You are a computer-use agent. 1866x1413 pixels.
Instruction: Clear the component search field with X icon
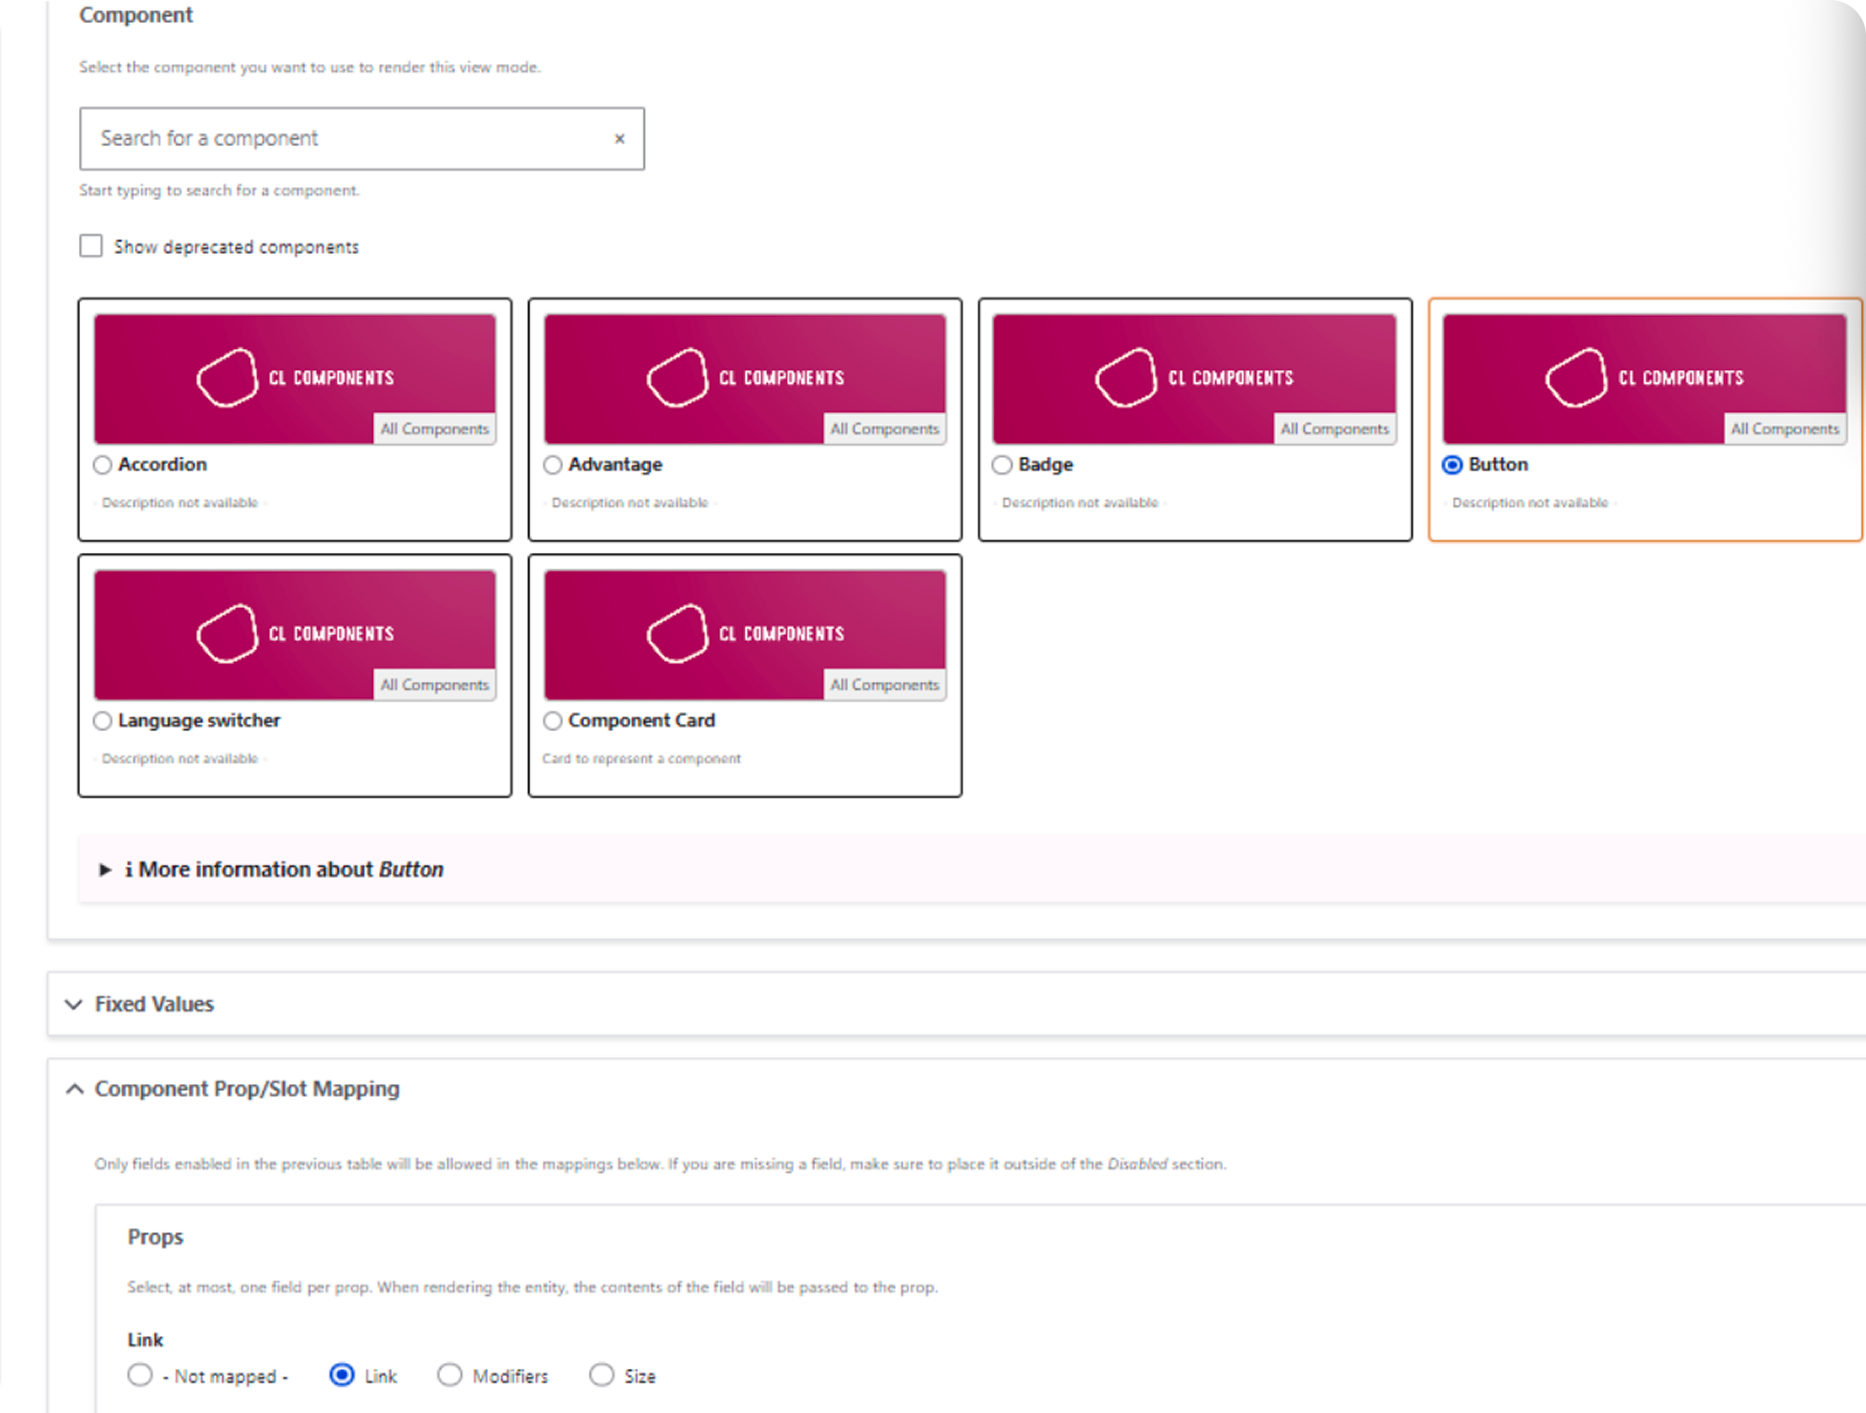tap(619, 139)
